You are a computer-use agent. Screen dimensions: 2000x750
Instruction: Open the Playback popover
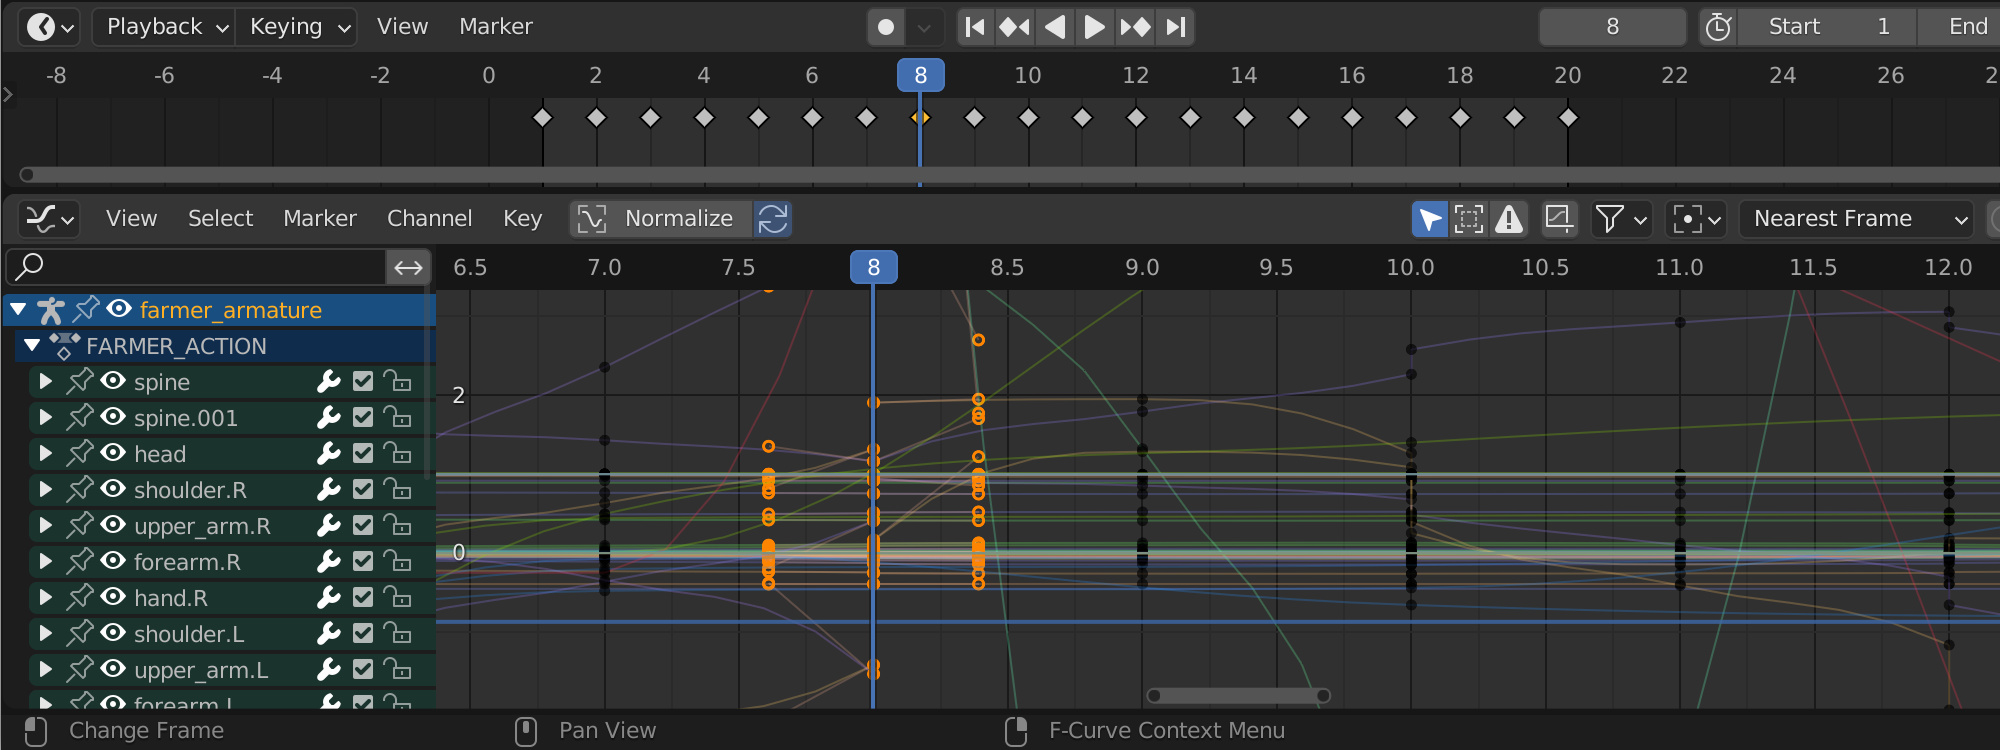tap(164, 27)
